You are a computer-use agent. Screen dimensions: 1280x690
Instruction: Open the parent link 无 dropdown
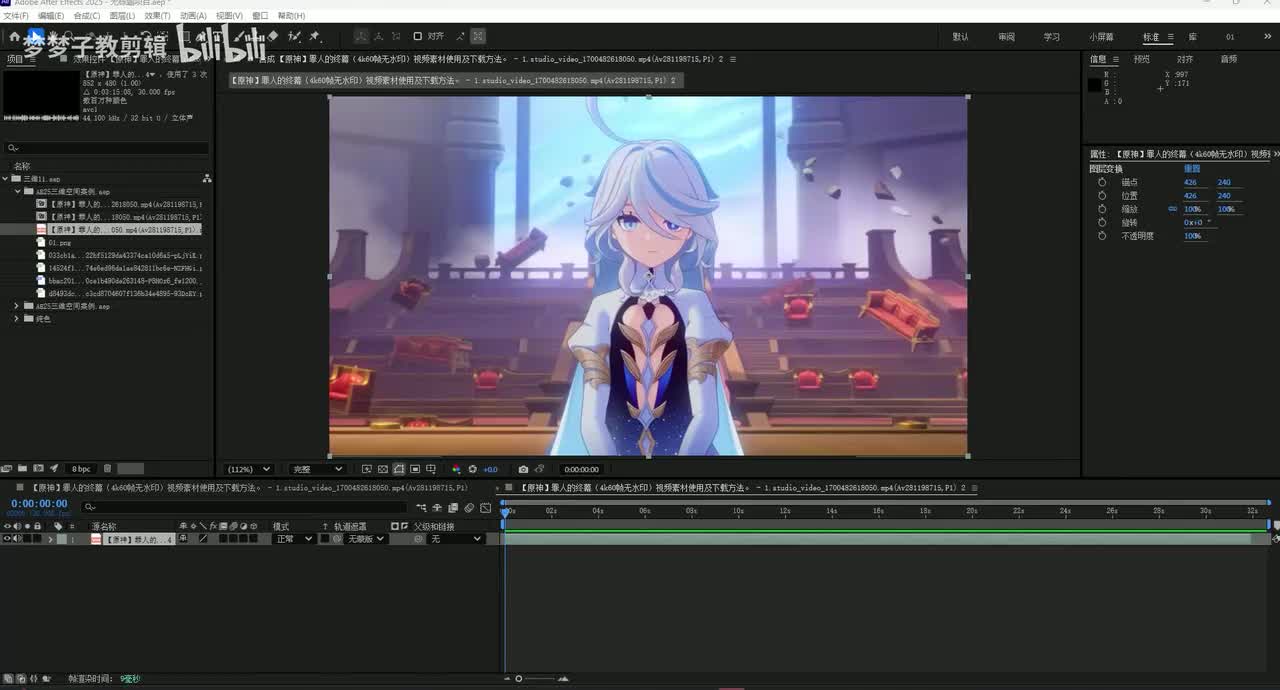click(455, 539)
